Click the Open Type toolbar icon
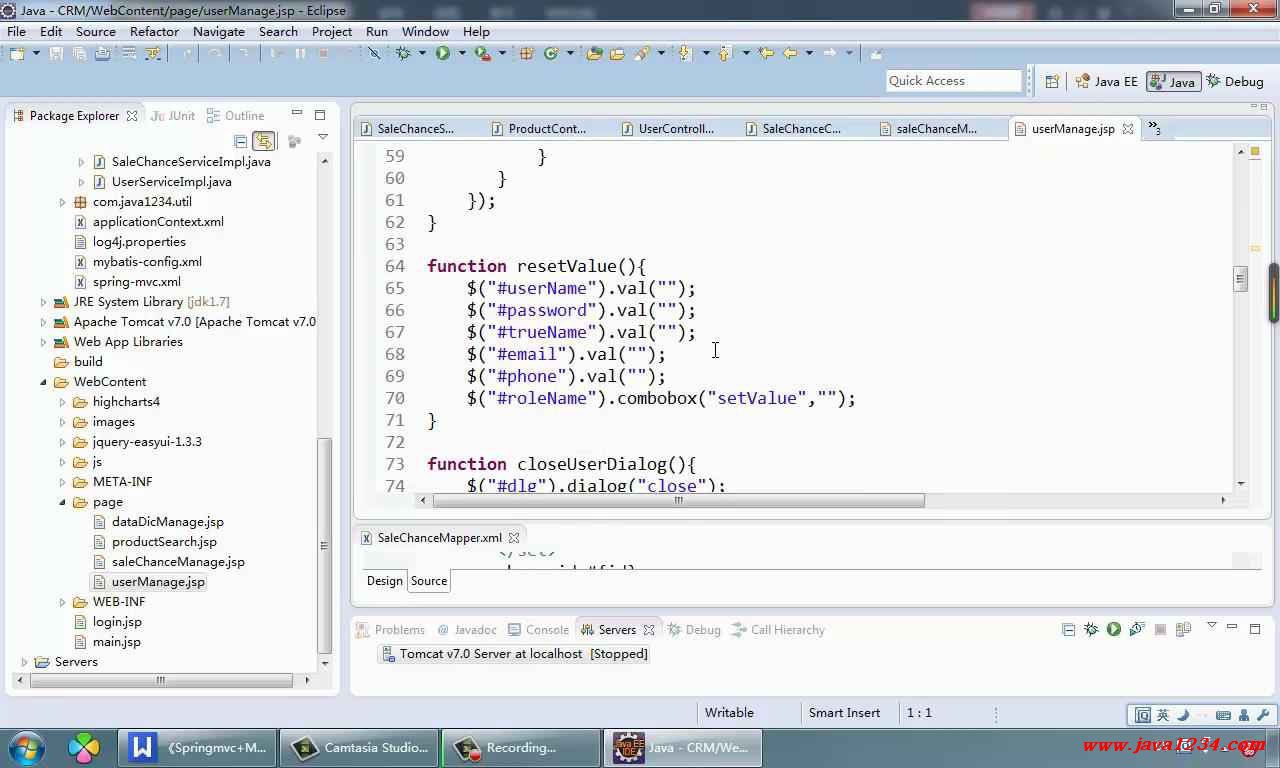 (x=594, y=54)
